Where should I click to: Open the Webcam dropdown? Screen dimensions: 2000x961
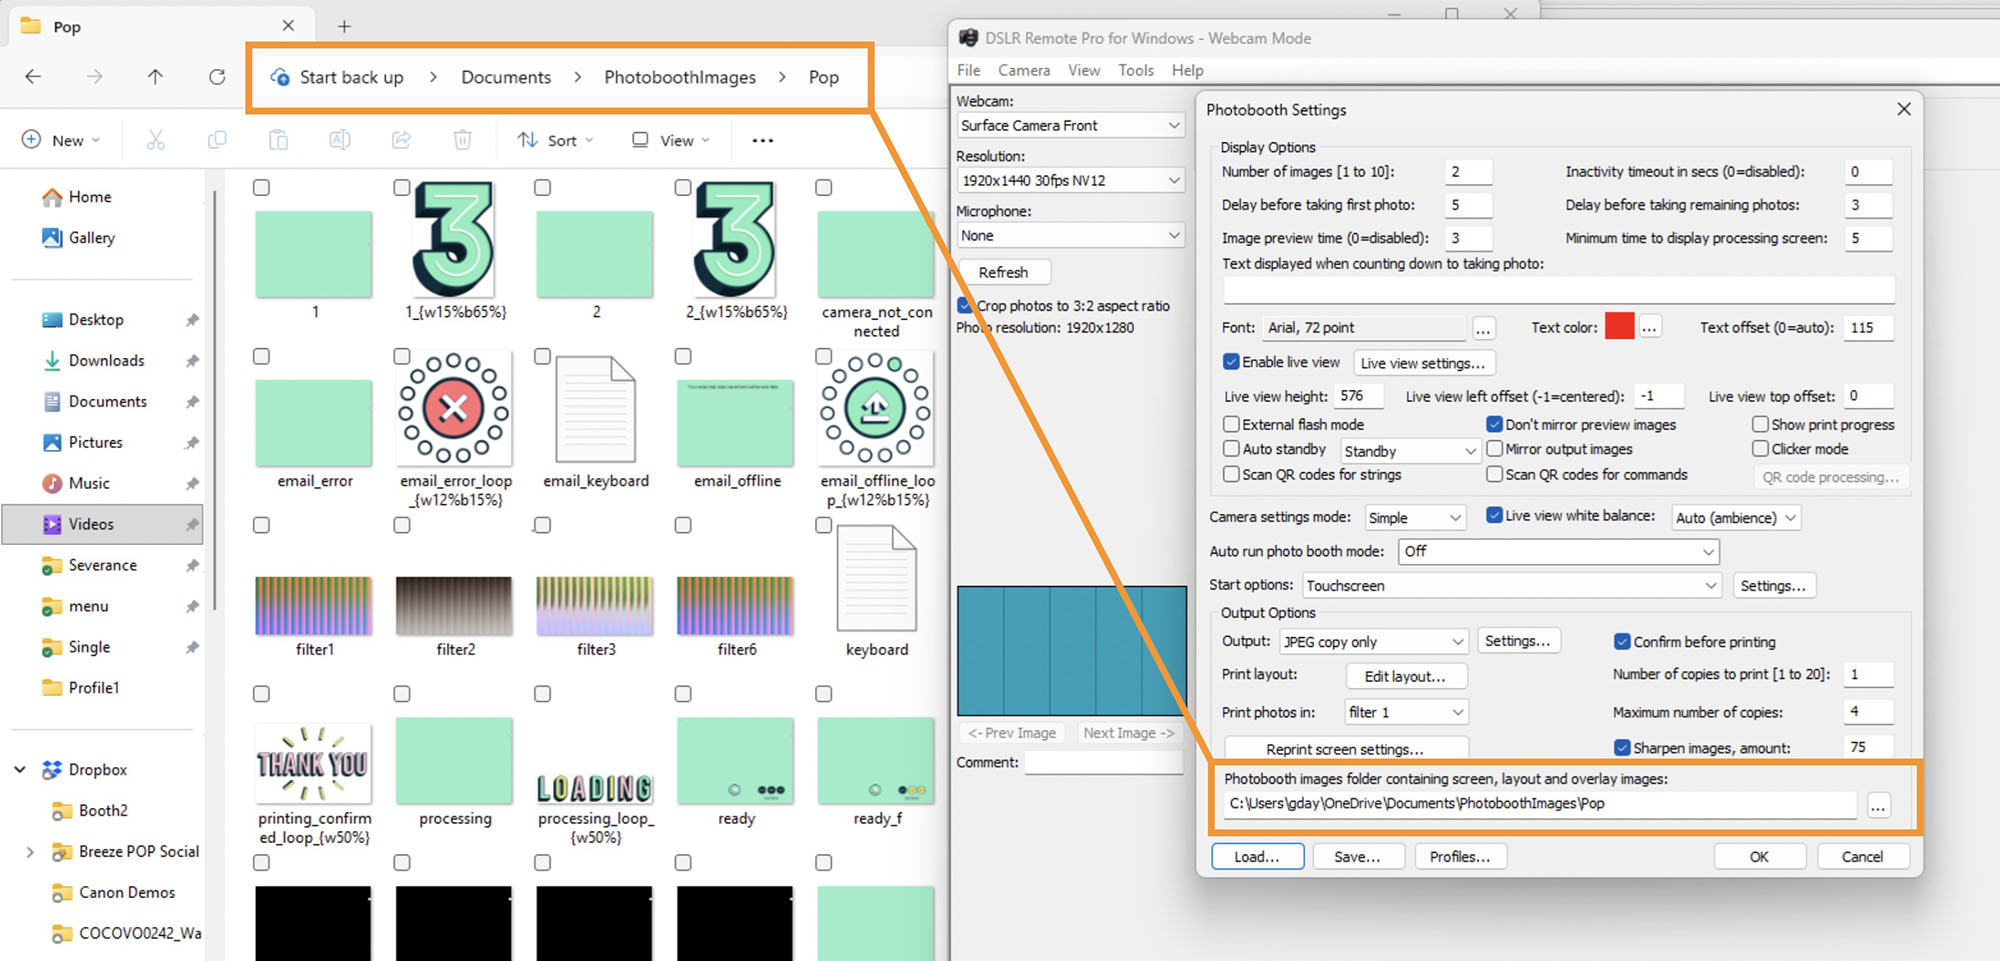point(1070,125)
